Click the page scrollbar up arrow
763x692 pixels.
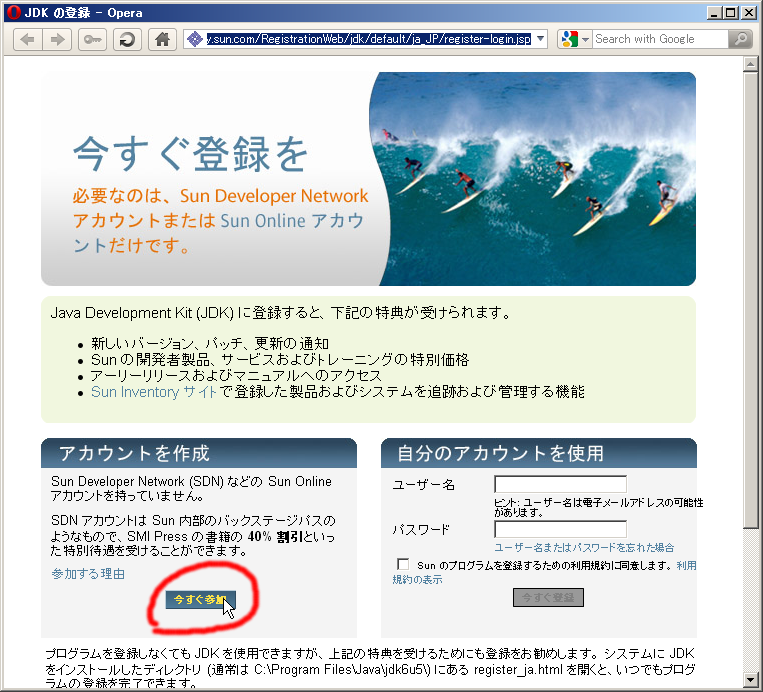(750, 64)
